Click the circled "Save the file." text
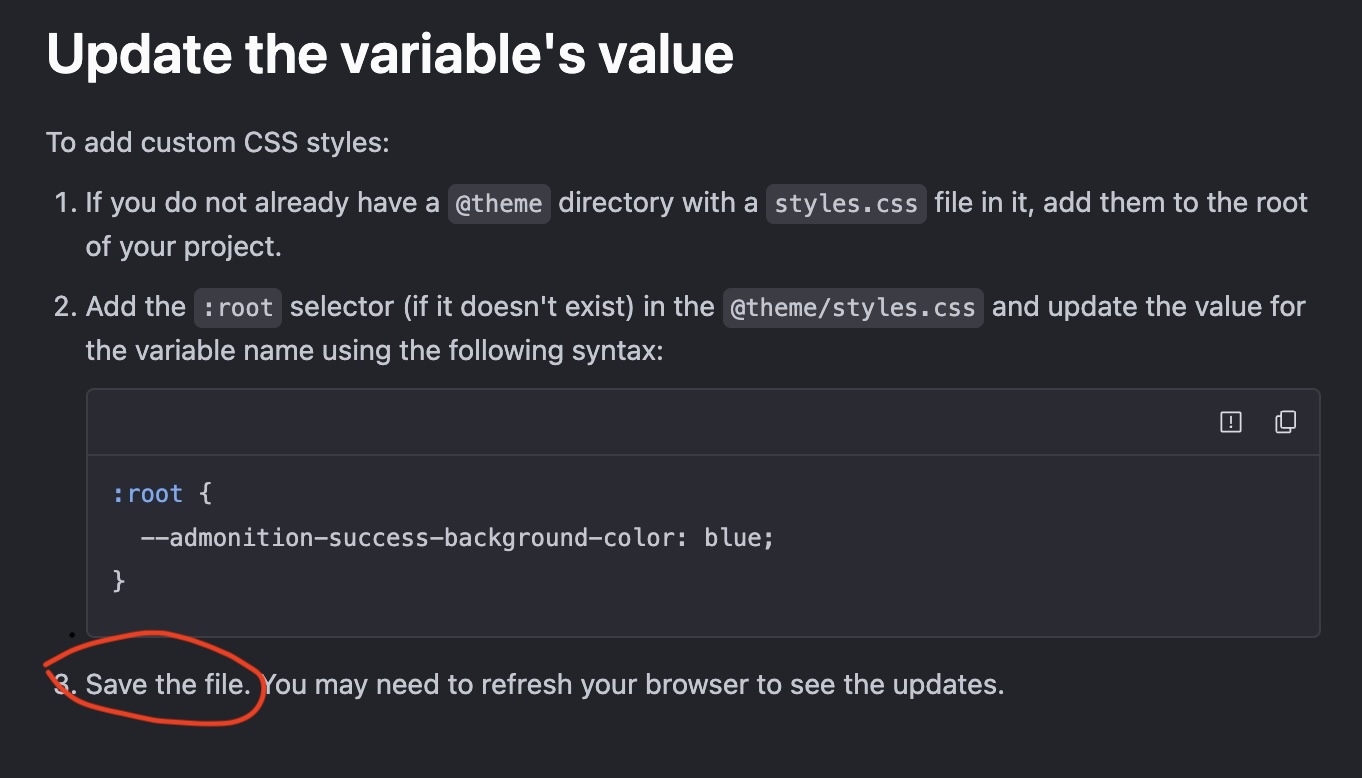The width and height of the screenshot is (1362, 778). tap(168, 685)
